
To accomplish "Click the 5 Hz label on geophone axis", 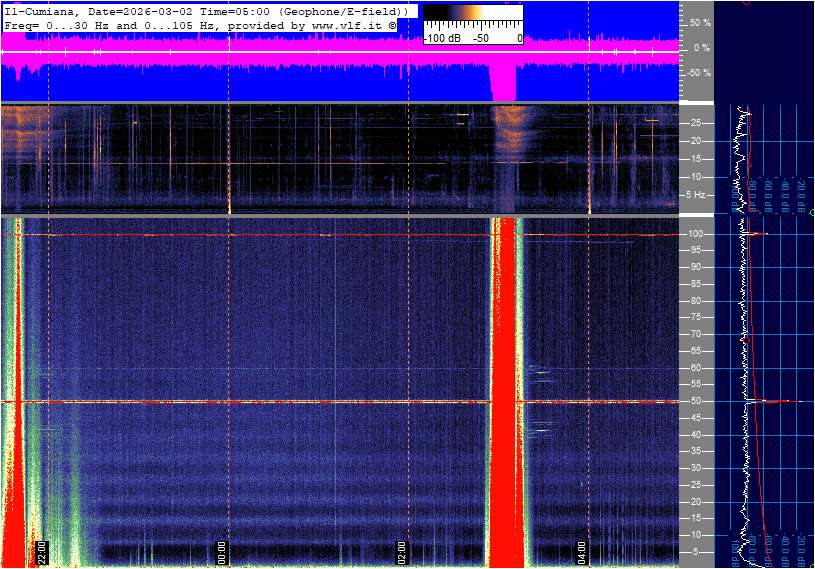I will [697, 195].
